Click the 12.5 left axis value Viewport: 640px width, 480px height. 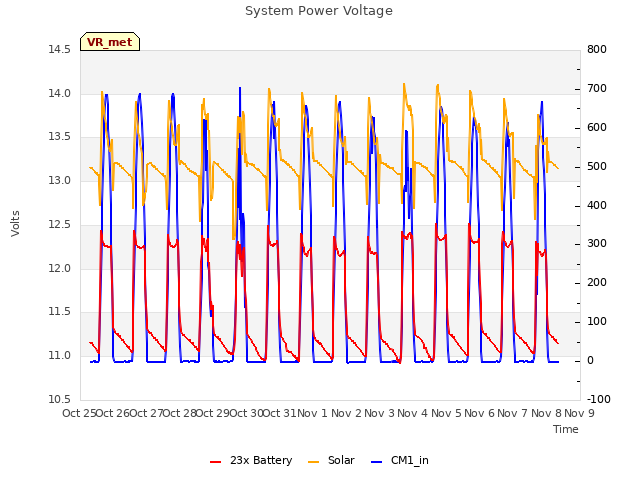coord(59,224)
